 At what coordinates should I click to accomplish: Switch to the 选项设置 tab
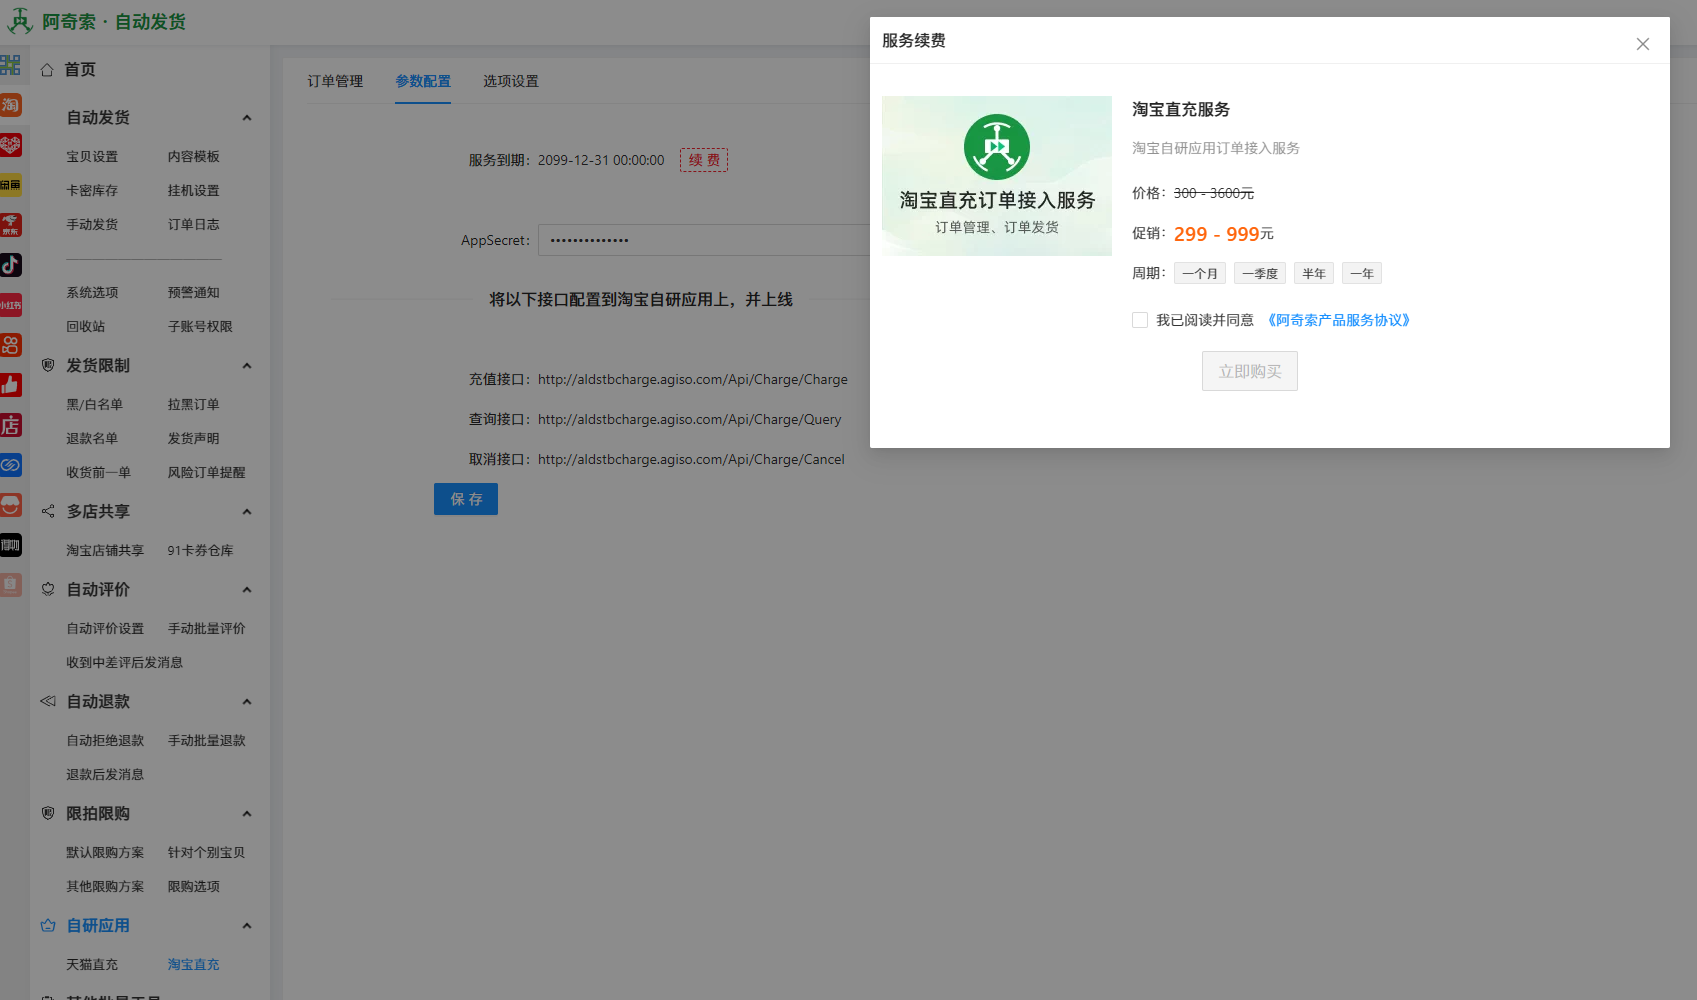click(x=511, y=81)
